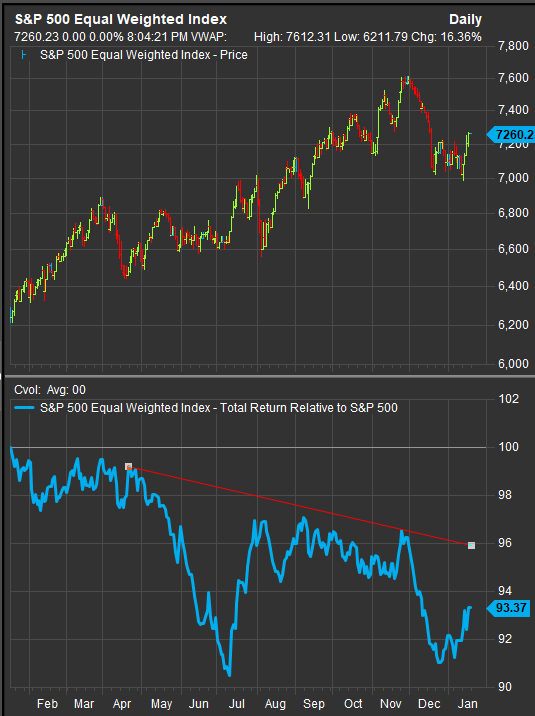Select the trendline start handle near April
Viewport: 535px width, 716px height.
click(129, 467)
